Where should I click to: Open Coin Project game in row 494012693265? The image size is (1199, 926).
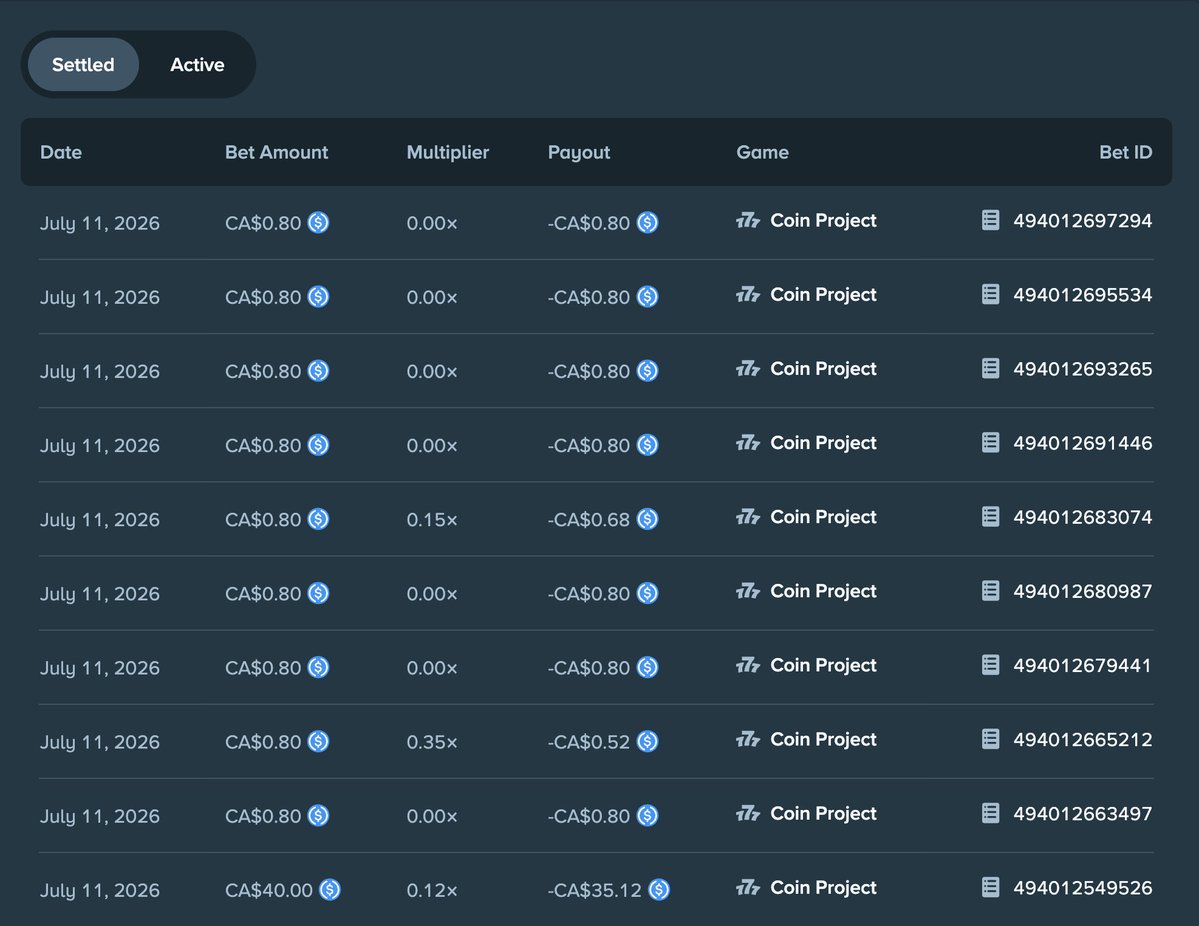[823, 369]
